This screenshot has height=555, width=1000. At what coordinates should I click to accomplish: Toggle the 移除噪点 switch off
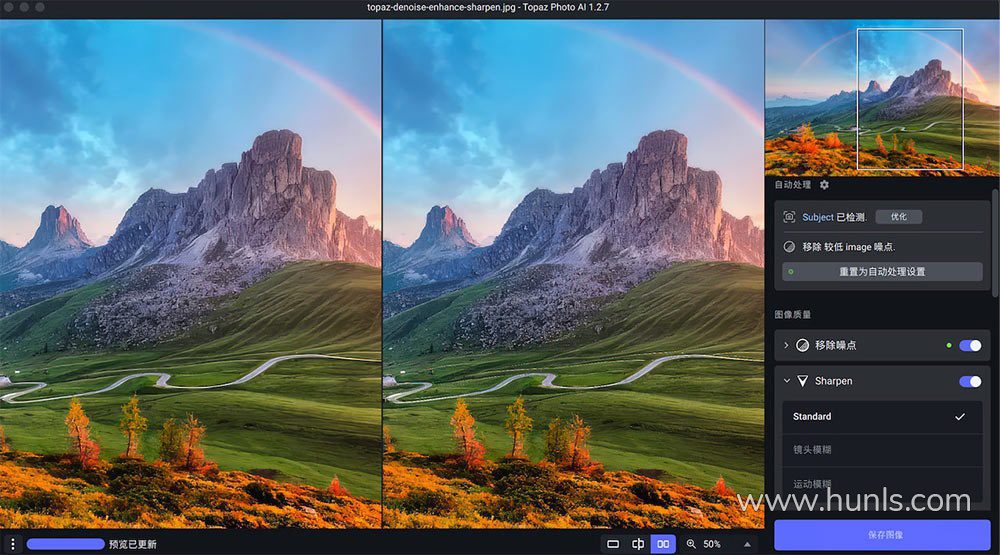click(970, 345)
